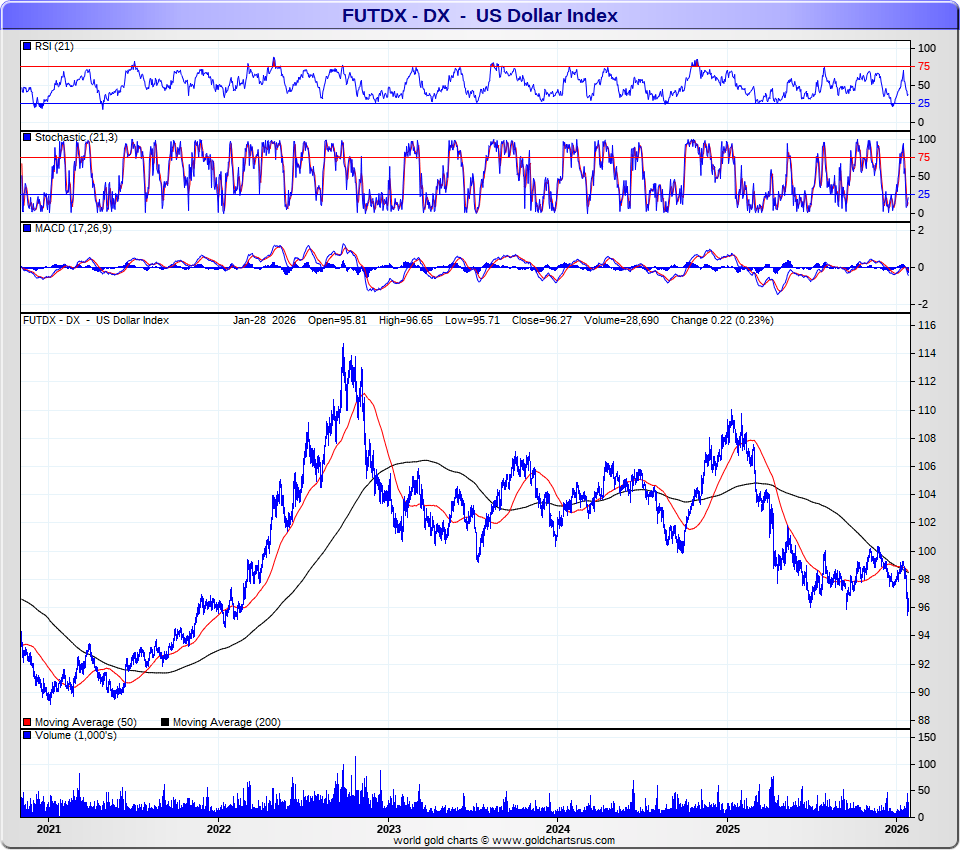Click the 2023 label on the time axis
This screenshot has height=850, width=960.
pos(388,829)
